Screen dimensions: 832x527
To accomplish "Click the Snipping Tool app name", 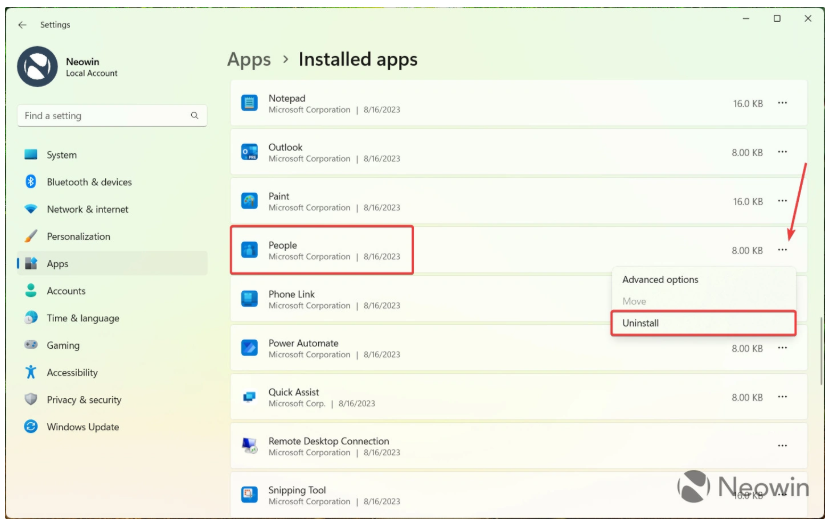I will point(297,490).
